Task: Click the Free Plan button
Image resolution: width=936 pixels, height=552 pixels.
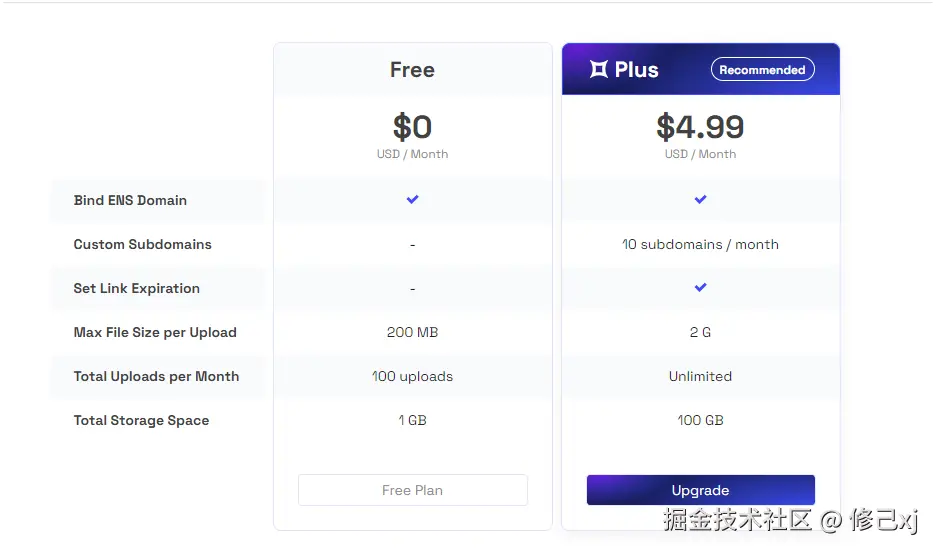Action: tap(412, 490)
